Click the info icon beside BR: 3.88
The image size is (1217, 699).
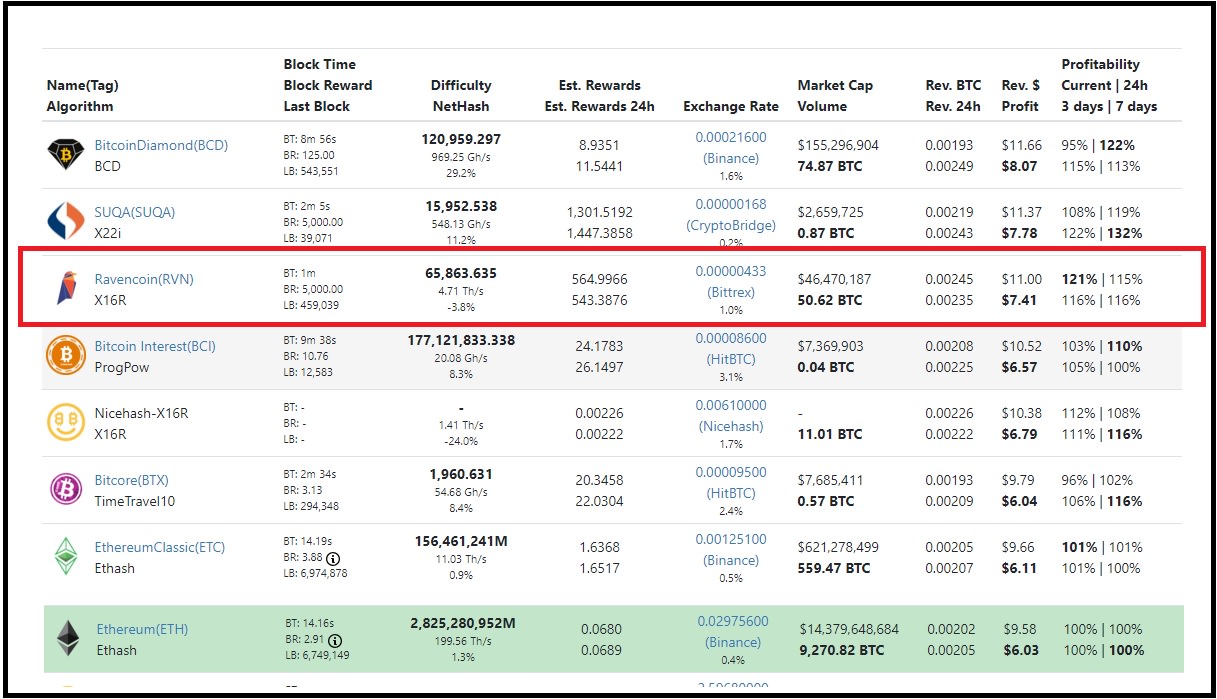(x=334, y=558)
